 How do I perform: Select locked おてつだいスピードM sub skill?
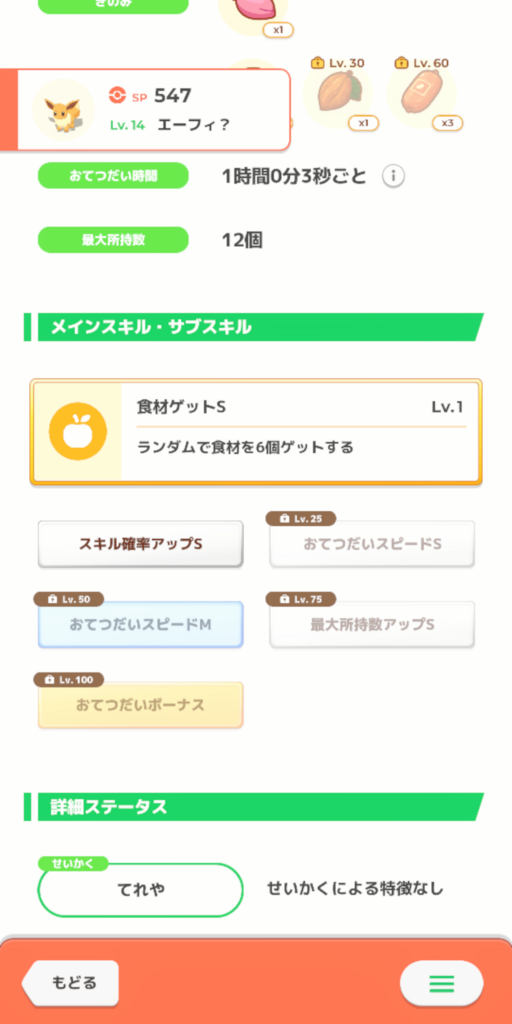[x=140, y=624]
